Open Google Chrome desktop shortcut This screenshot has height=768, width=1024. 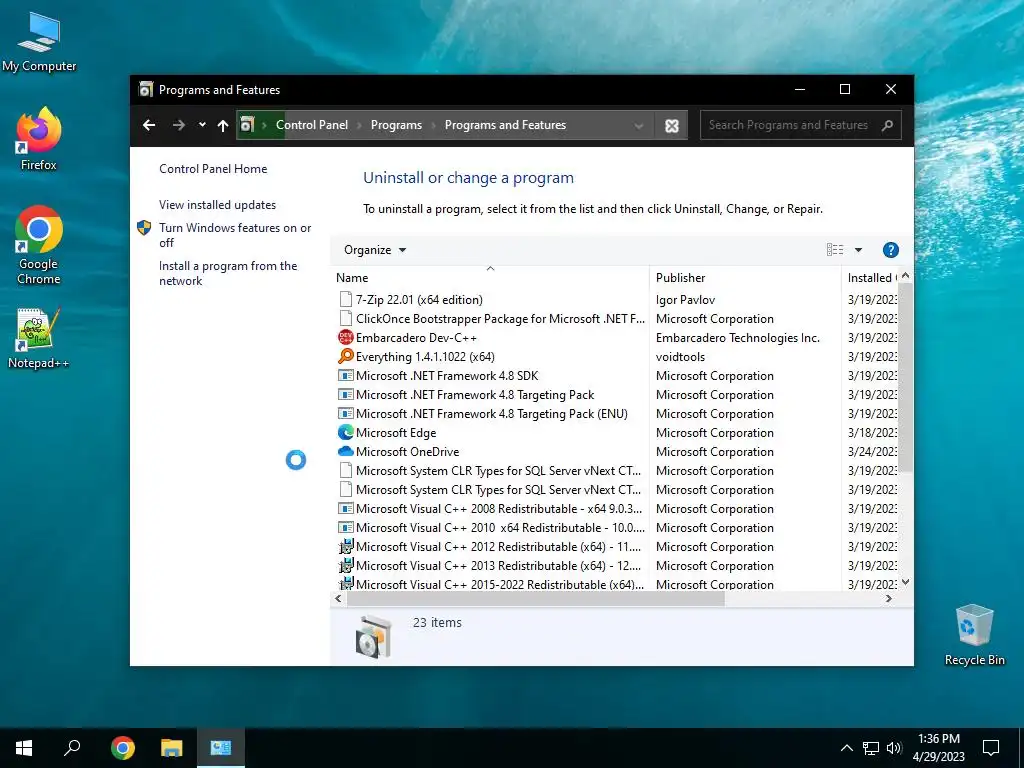click(39, 246)
